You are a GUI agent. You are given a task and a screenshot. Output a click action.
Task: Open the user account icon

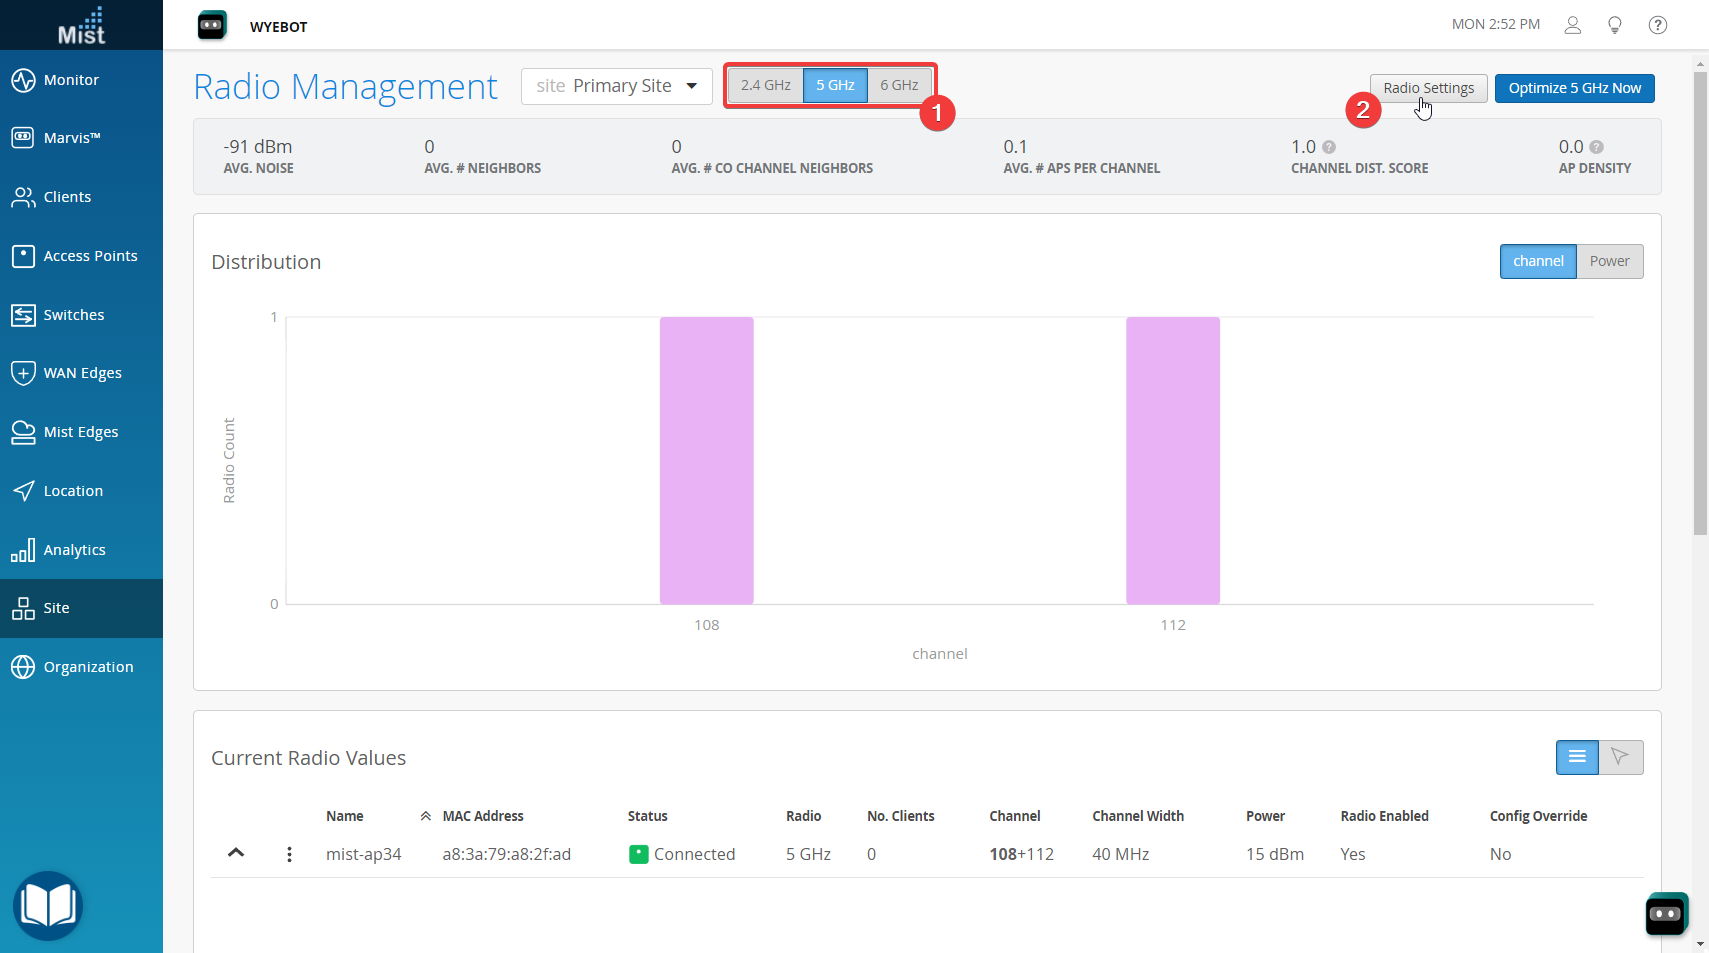click(x=1573, y=25)
